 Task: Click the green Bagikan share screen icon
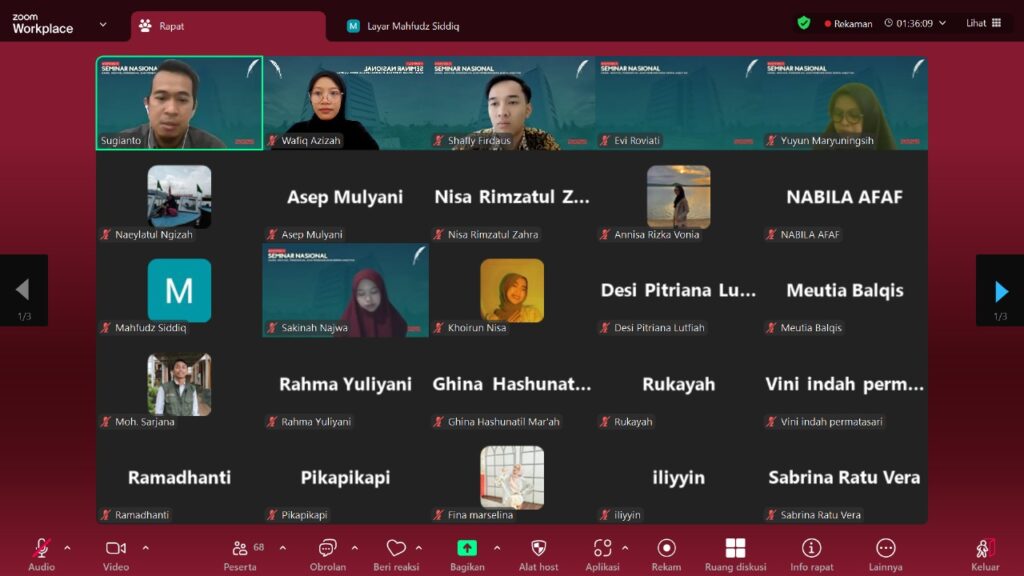pyautogui.click(x=467, y=549)
